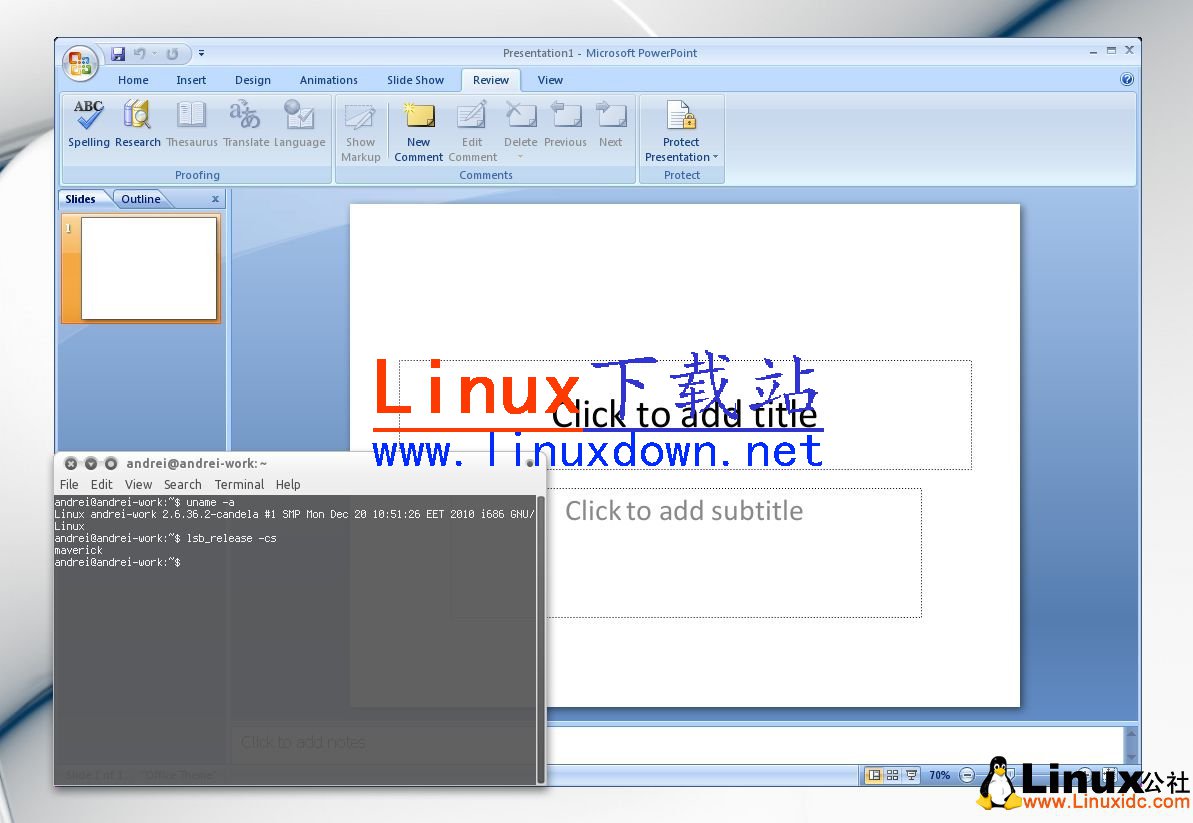
Task: Save the presentation from Quick Access toolbar
Action: pyautogui.click(x=118, y=53)
